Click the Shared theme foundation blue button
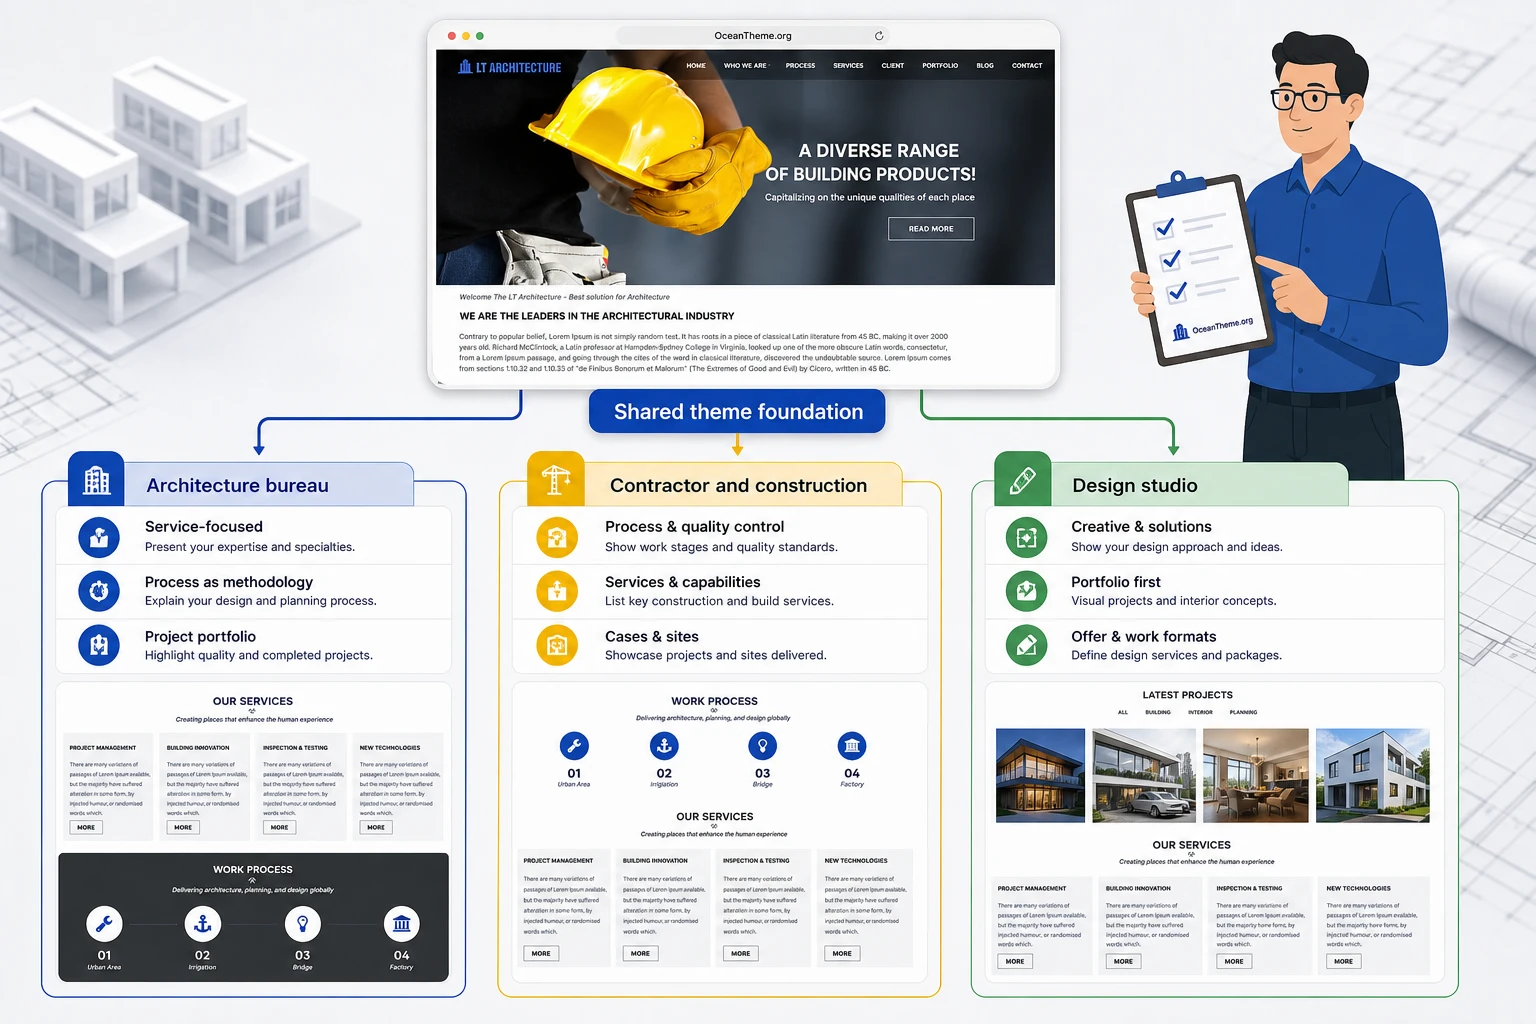The image size is (1536, 1024). click(738, 411)
